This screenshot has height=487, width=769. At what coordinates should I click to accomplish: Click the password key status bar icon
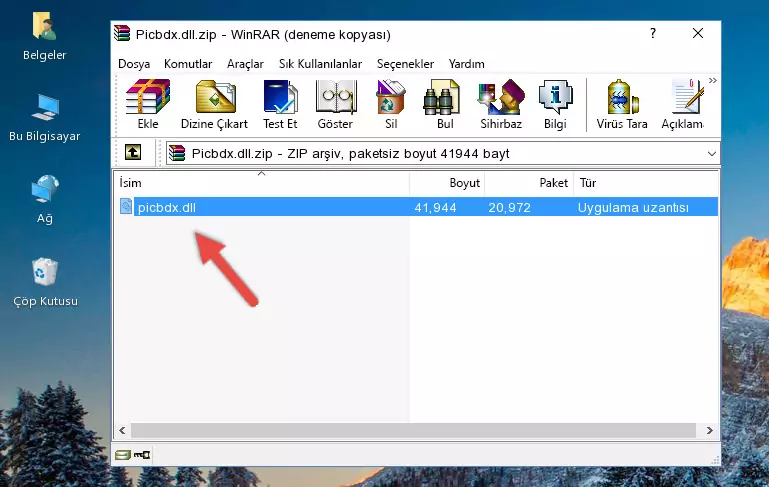point(142,455)
